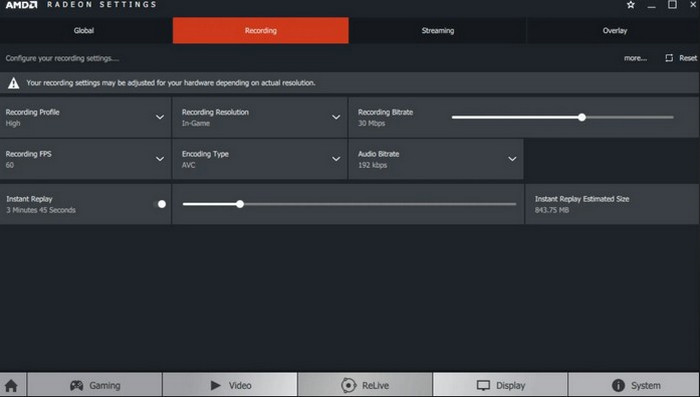Select the Recording tab
700x397 pixels.
[x=261, y=30]
